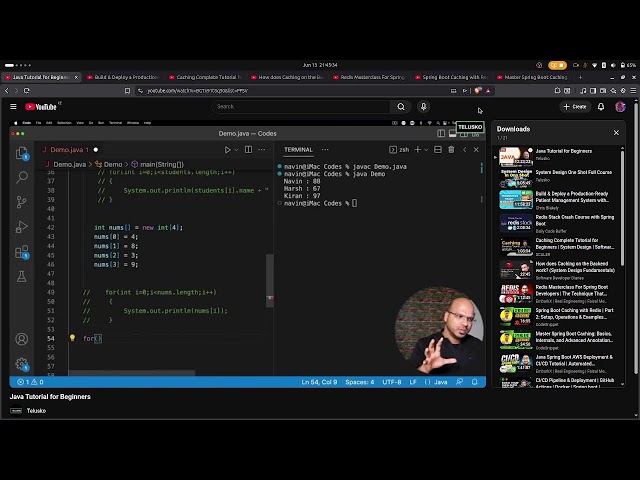The height and width of the screenshot is (480, 640).
Task: Open the clock showing Jun 13
Action: pyautogui.click(x=320, y=65)
